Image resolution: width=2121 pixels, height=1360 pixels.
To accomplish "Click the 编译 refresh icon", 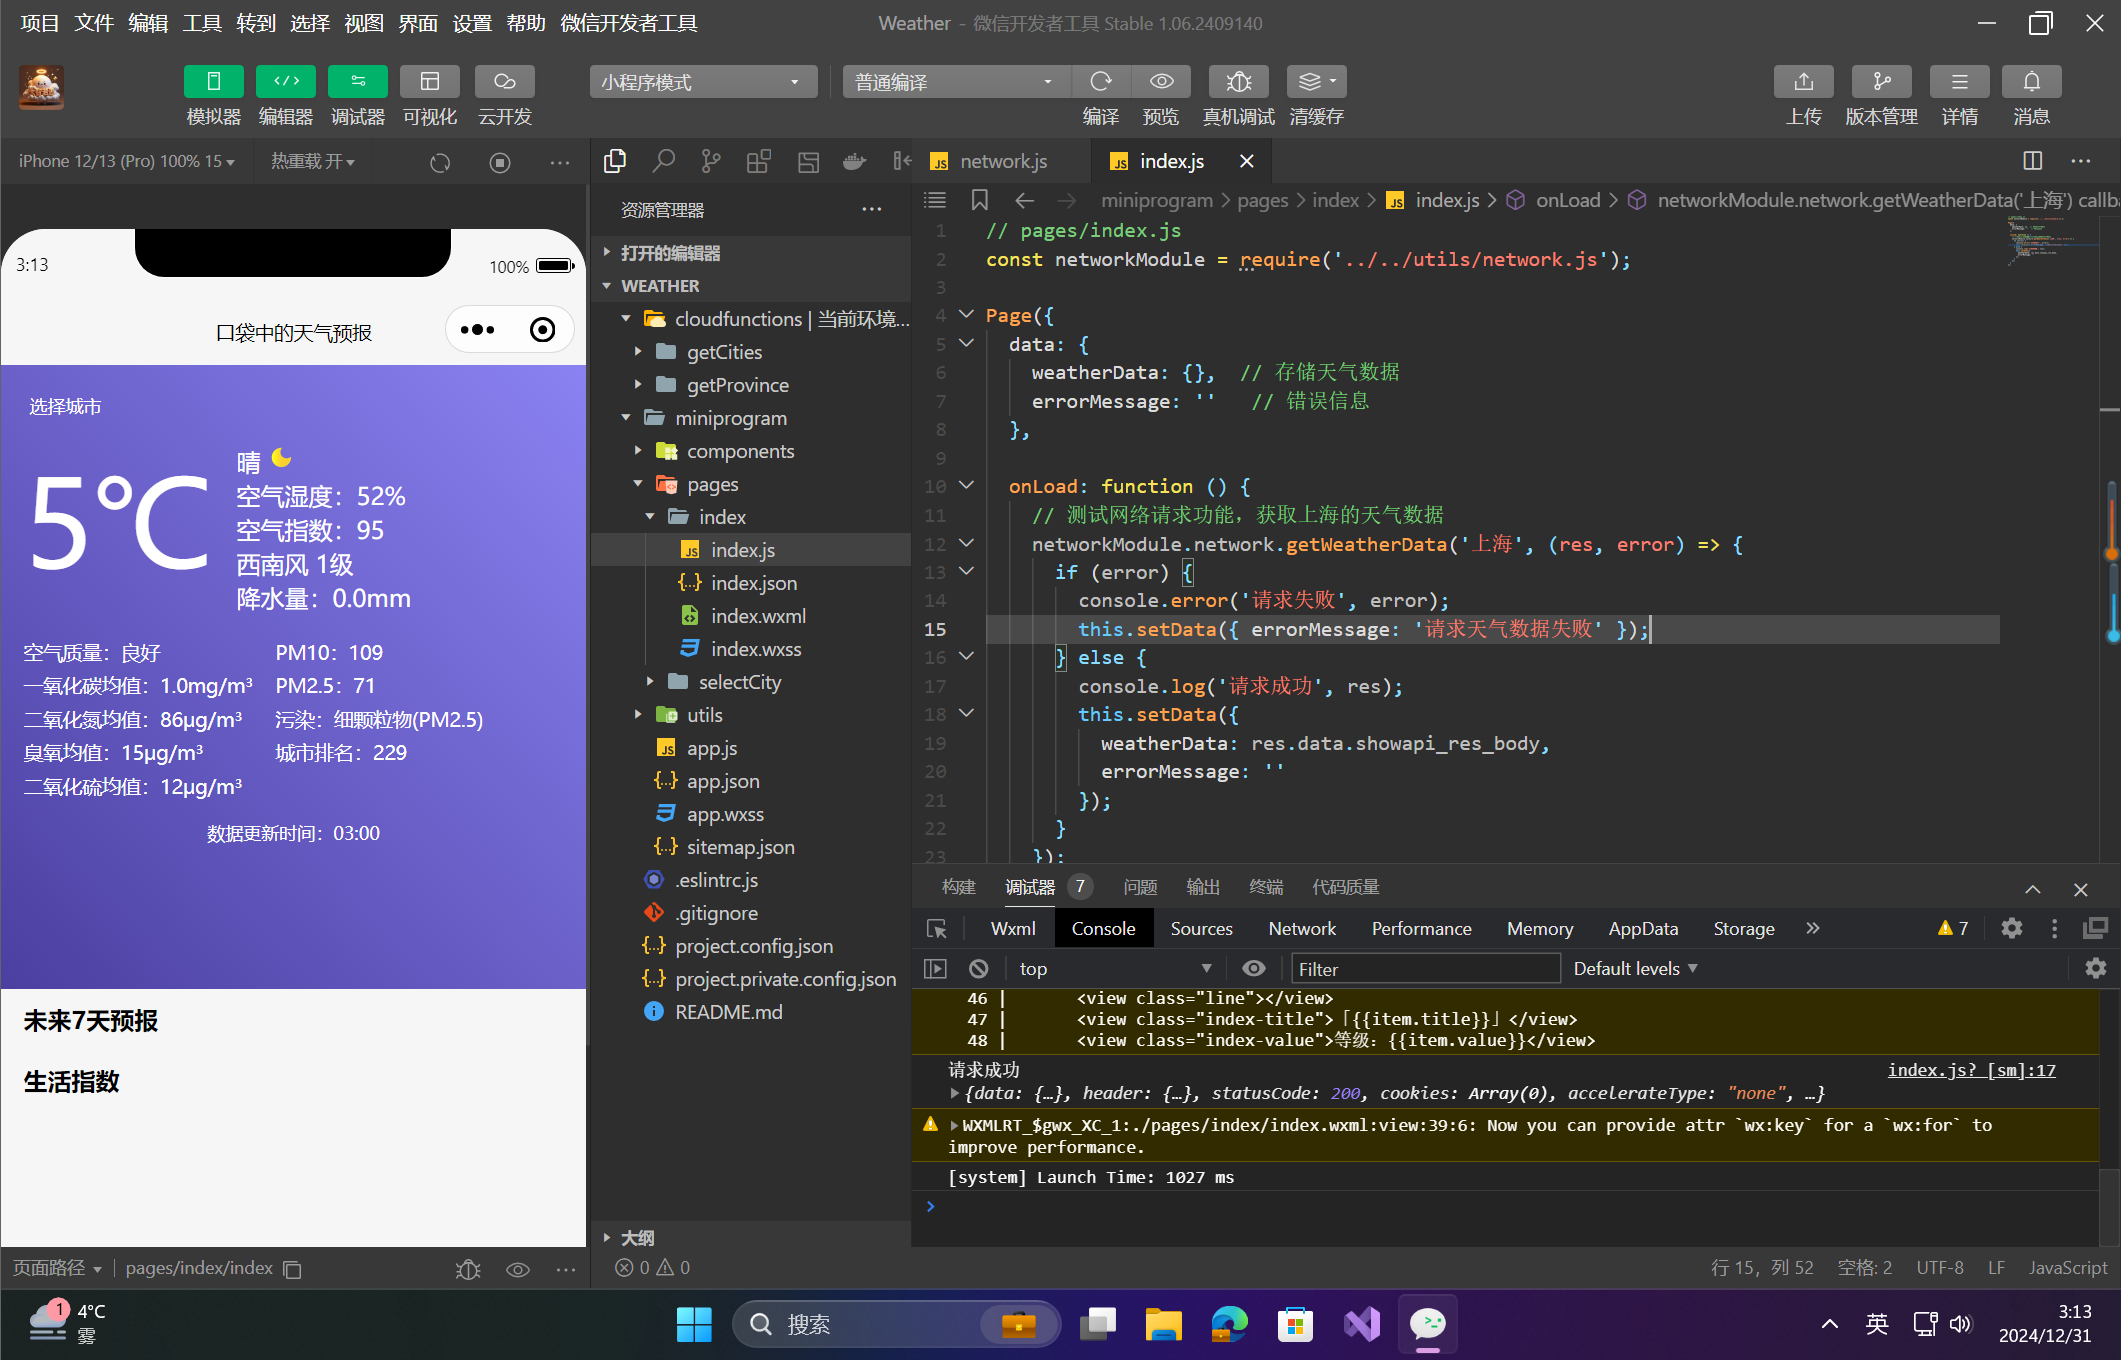I will click(1101, 82).
